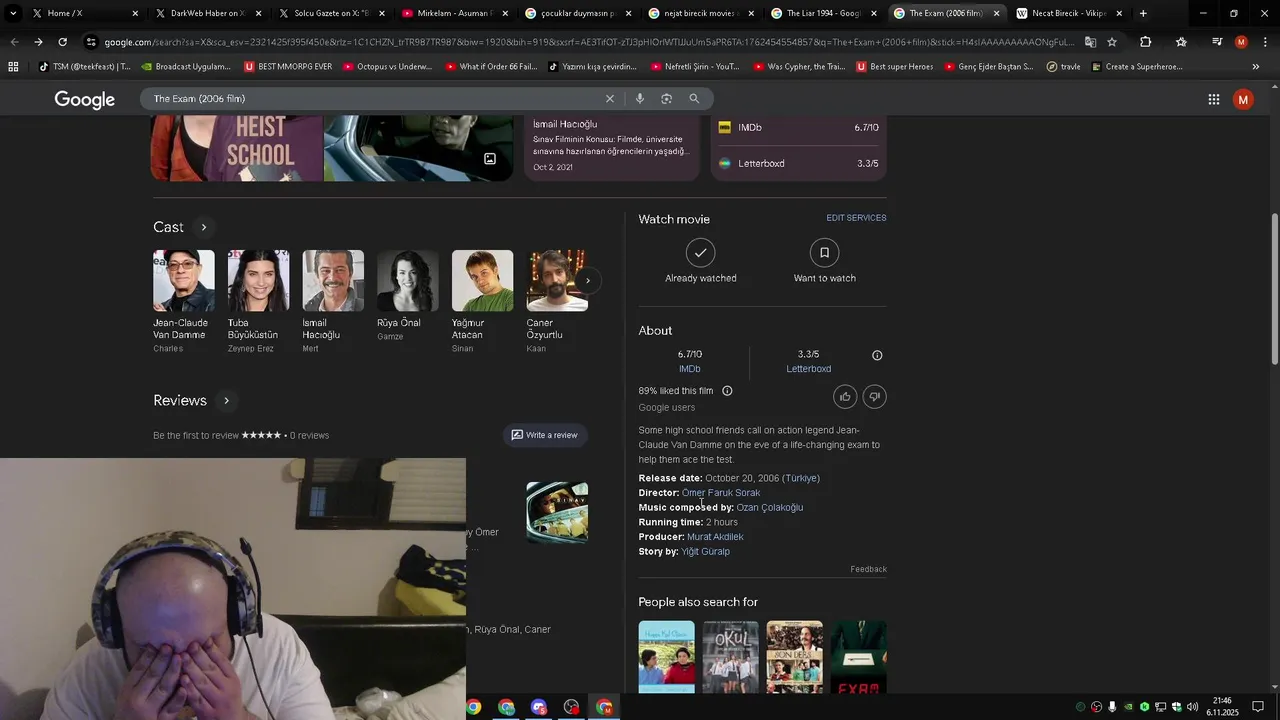
Task: Open Caner Özyurtlu cast photo
Action: pos(557,281)
